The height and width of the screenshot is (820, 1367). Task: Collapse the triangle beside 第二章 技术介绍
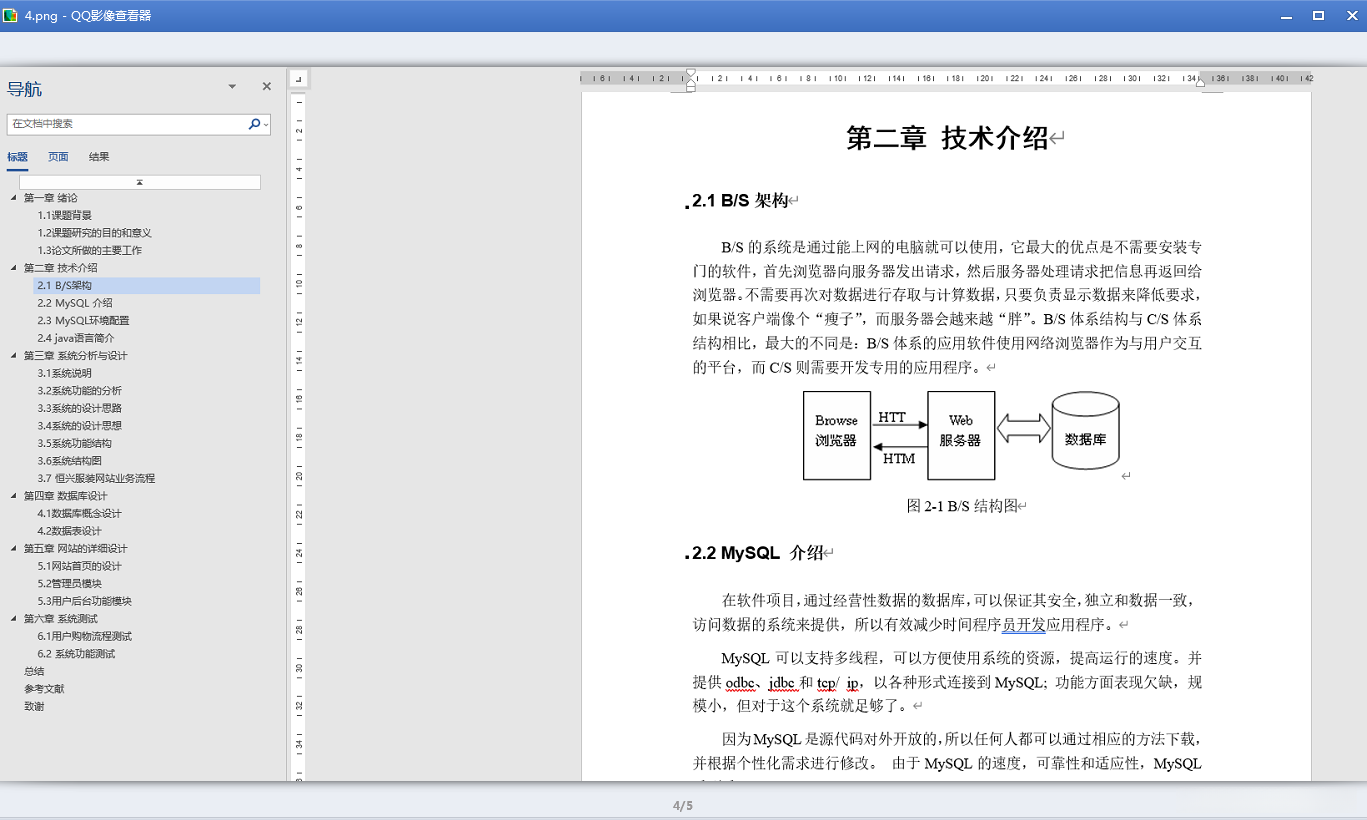[14, 268]
